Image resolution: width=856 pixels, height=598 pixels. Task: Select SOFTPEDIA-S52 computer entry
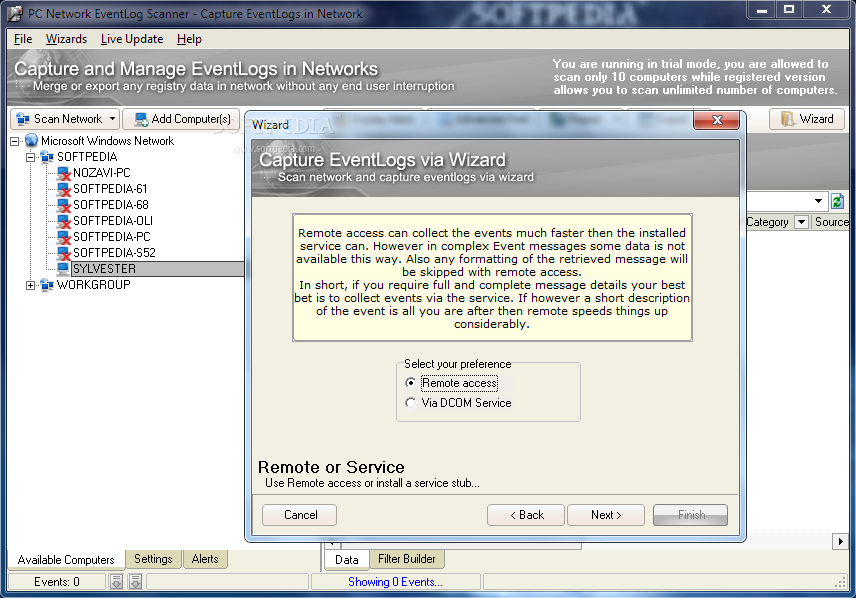click(114, 253)
